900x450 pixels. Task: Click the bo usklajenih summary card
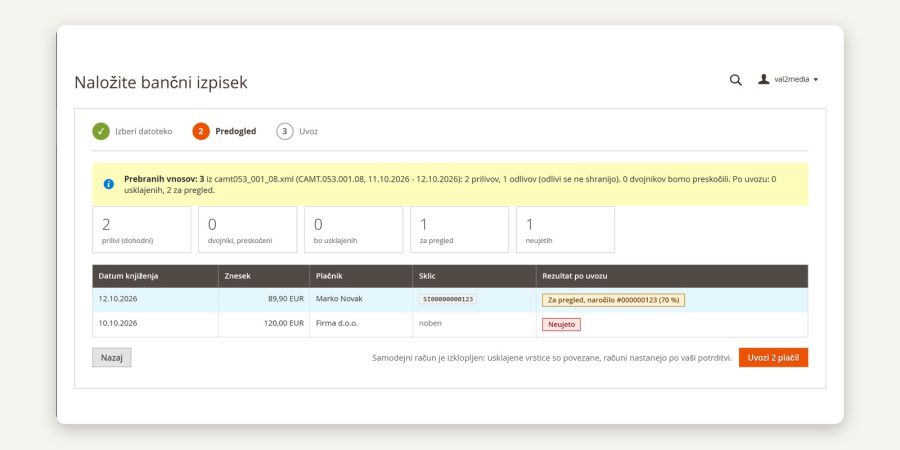pyautogui.click(x=354, y=230)
